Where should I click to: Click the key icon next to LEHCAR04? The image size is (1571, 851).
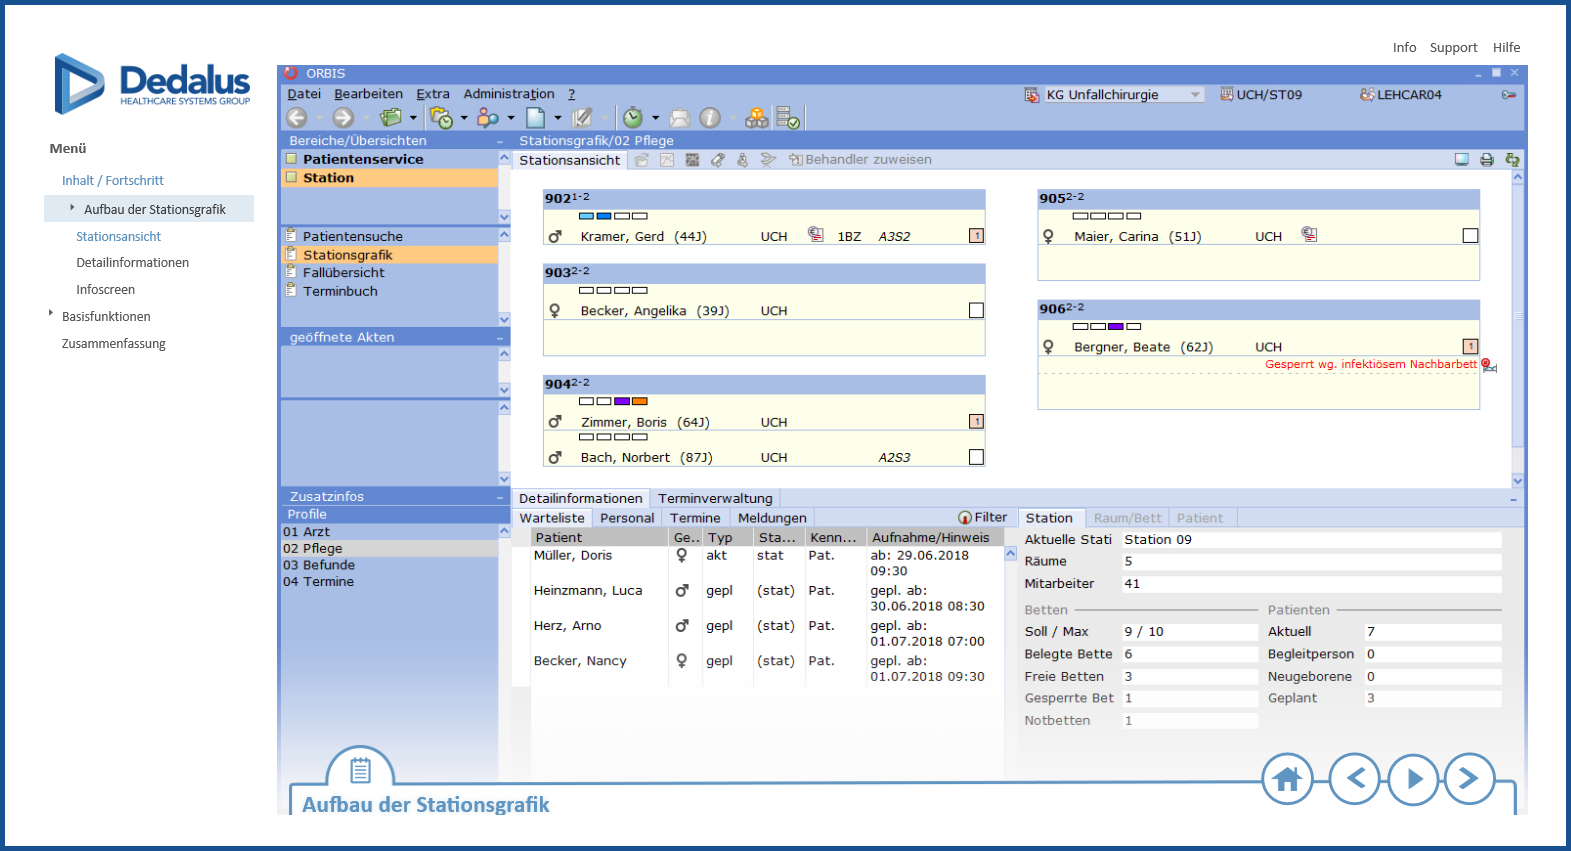1508,95
